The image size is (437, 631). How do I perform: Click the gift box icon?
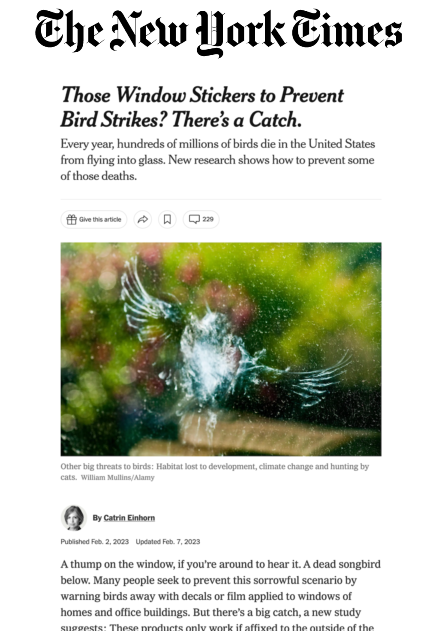pyautogui.click(x=71, y=219)
